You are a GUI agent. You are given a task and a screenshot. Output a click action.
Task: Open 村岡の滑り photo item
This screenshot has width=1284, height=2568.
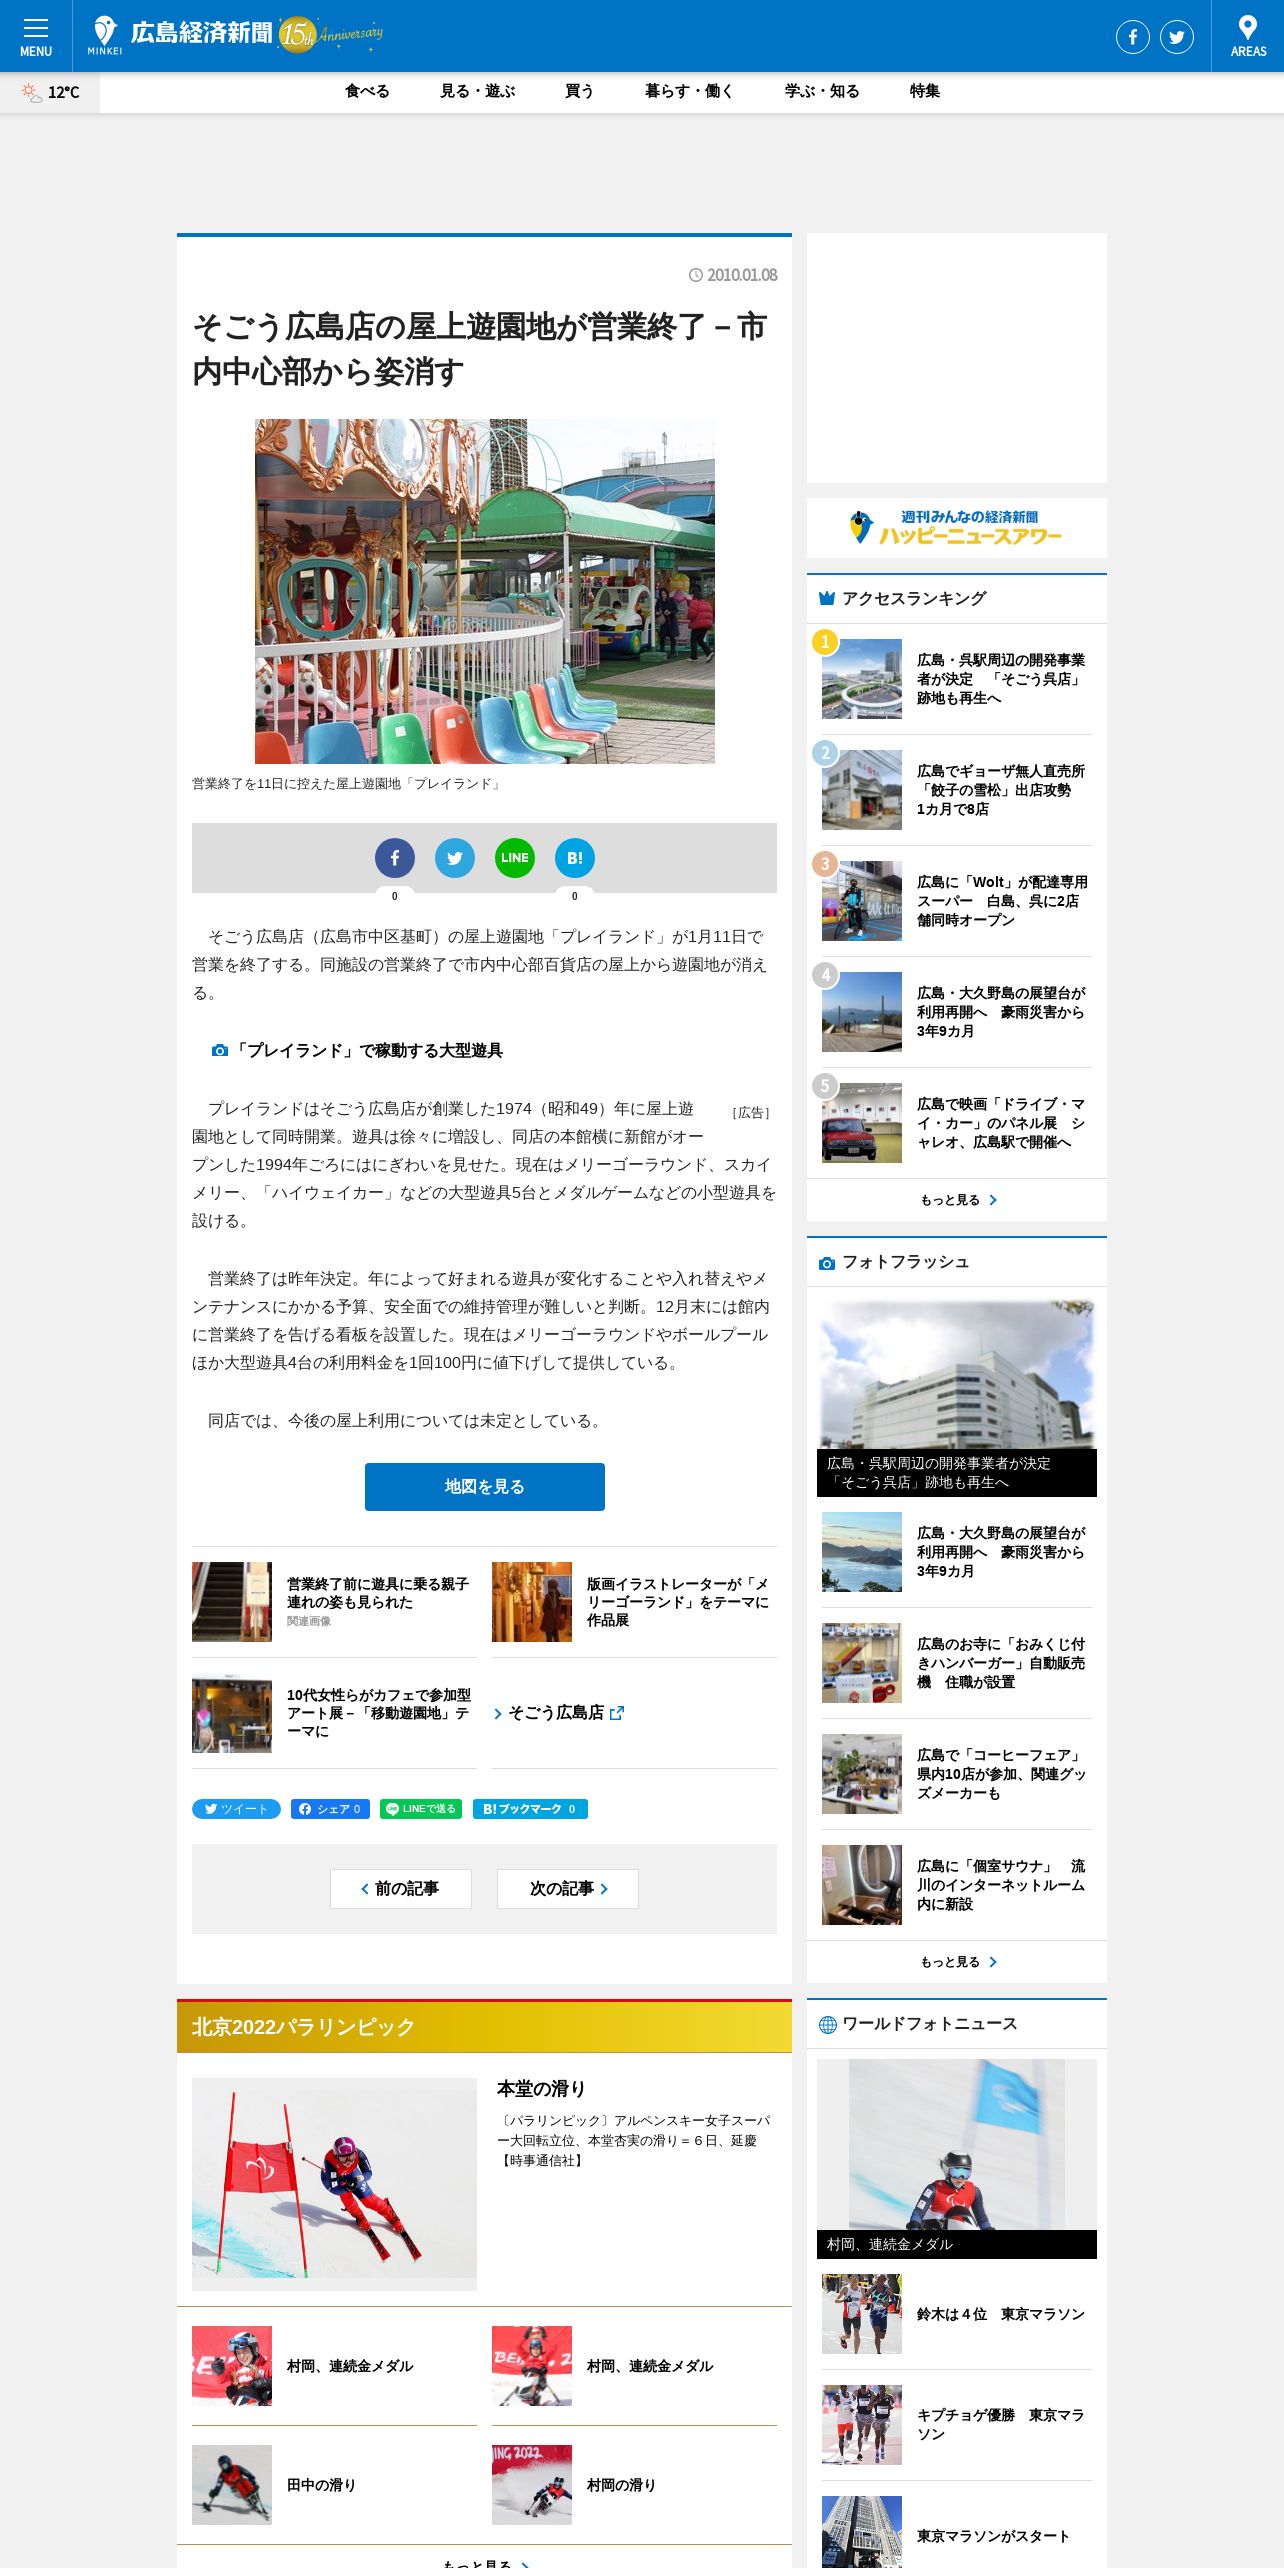click(x=634, y=2485)
